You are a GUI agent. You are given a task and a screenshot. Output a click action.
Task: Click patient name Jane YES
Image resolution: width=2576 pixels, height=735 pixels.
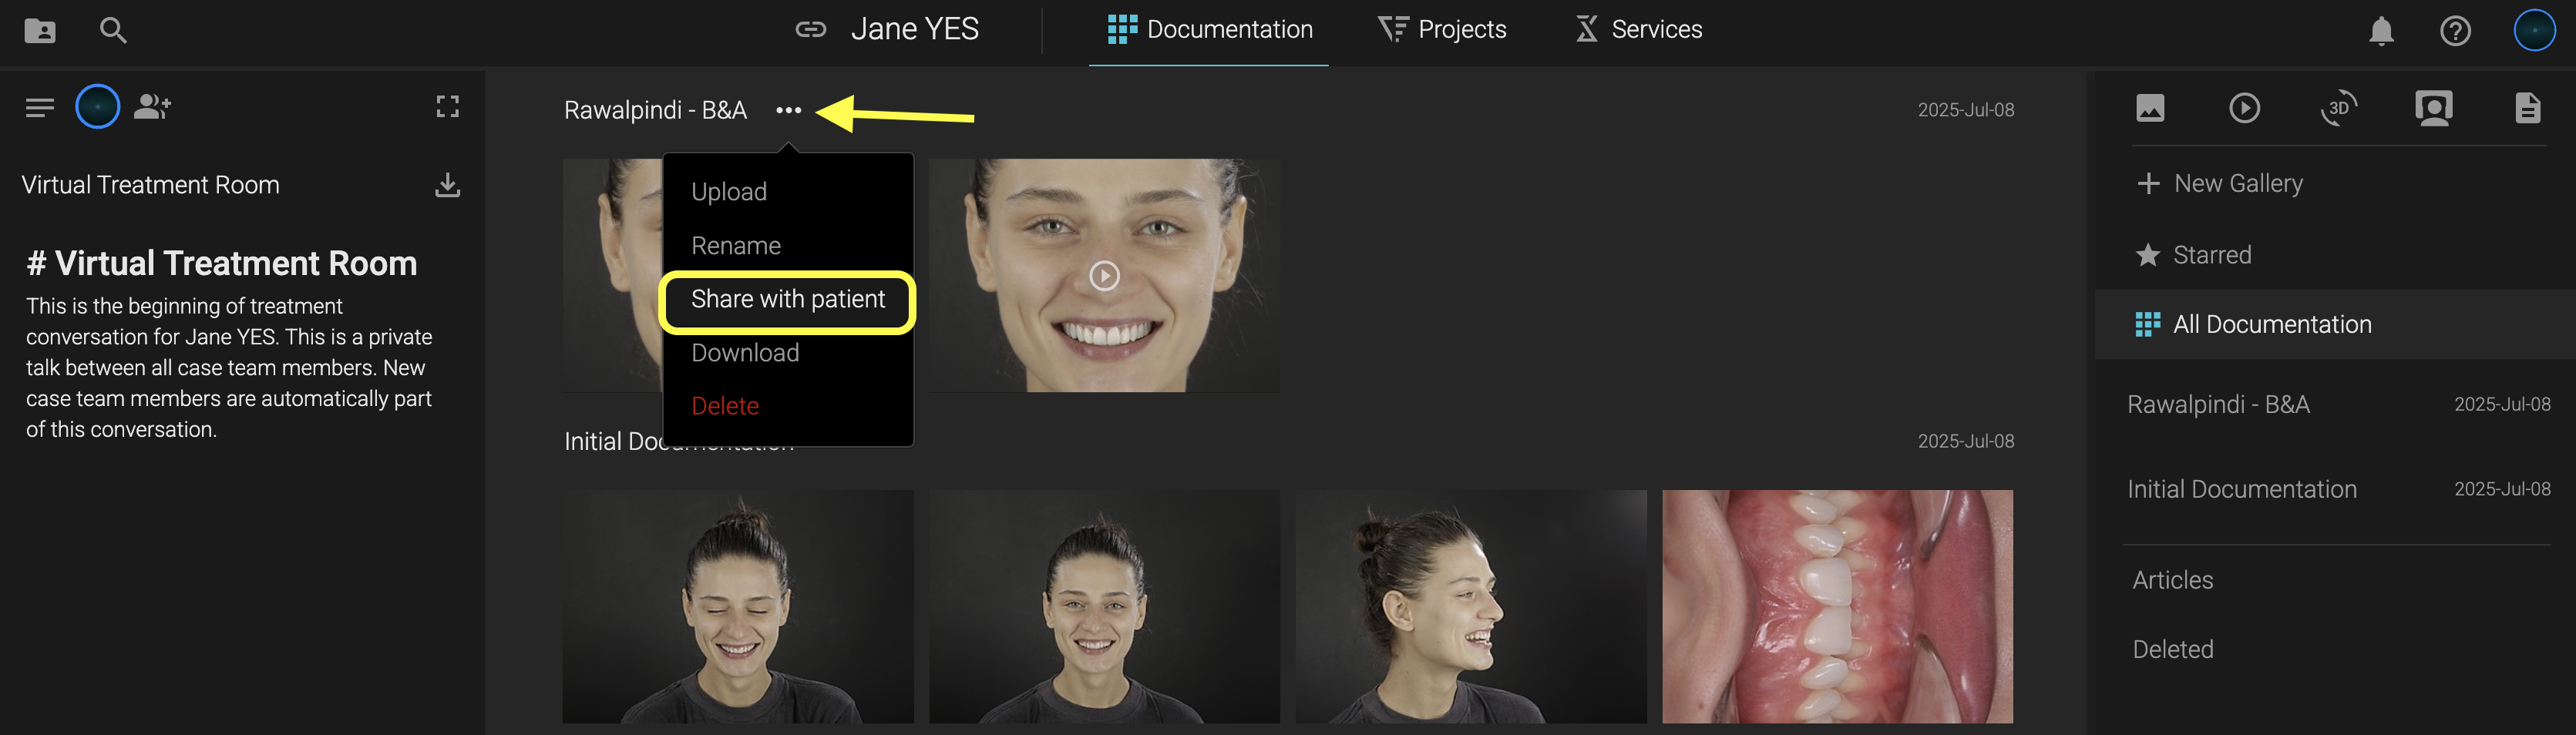pyautogui.click(x=914, y=29)
